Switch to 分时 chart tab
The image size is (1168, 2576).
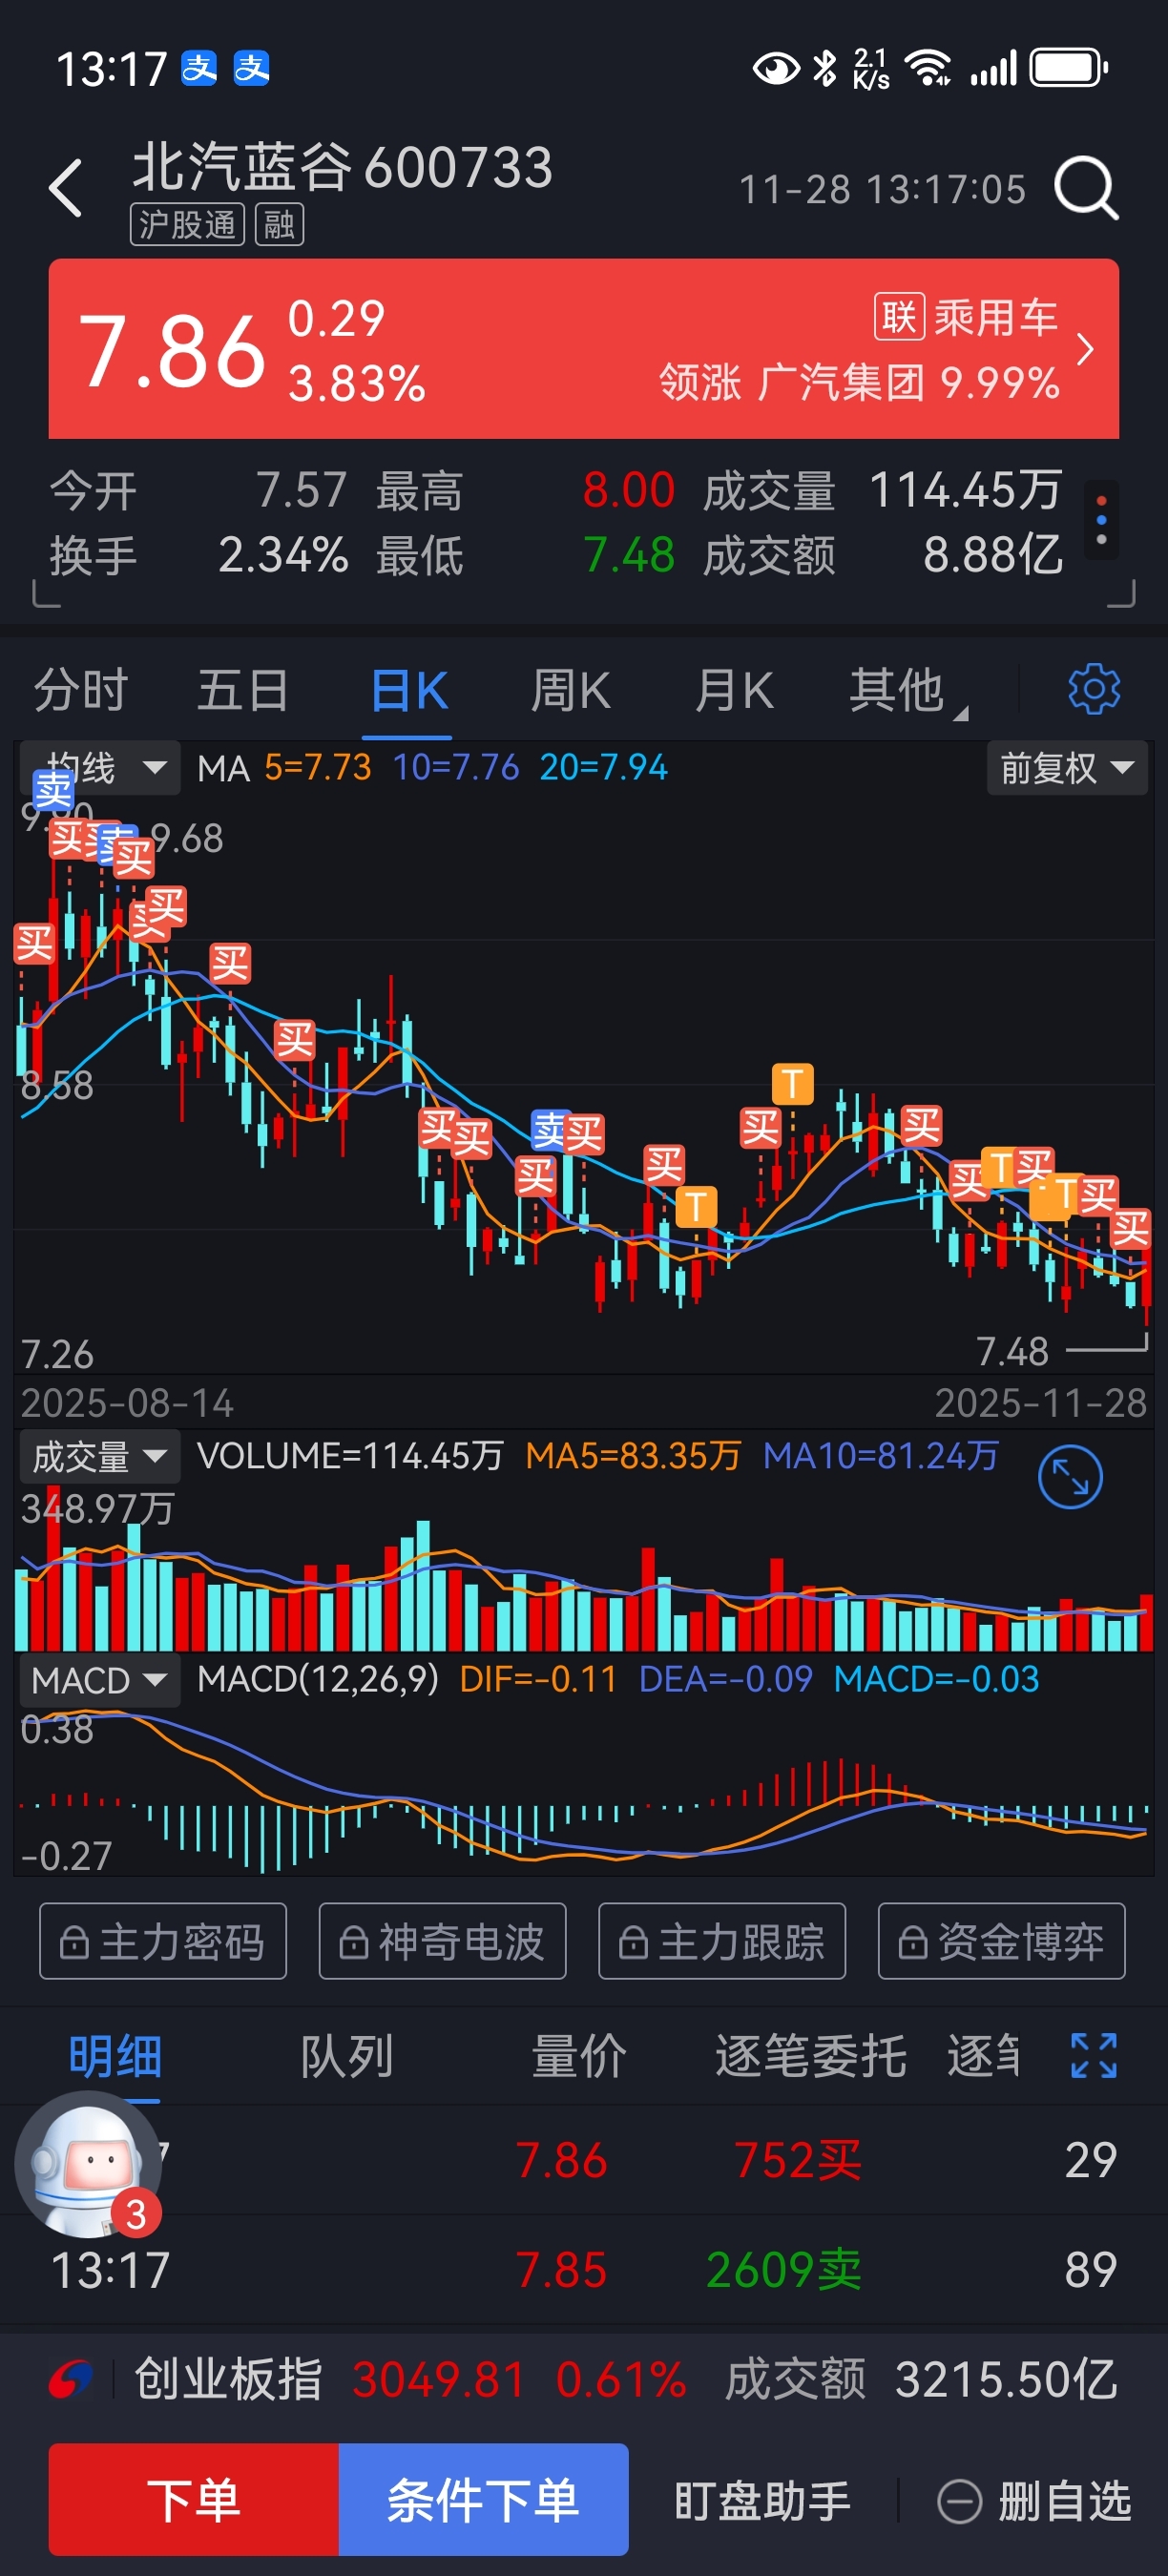click(x=81, y=690)
